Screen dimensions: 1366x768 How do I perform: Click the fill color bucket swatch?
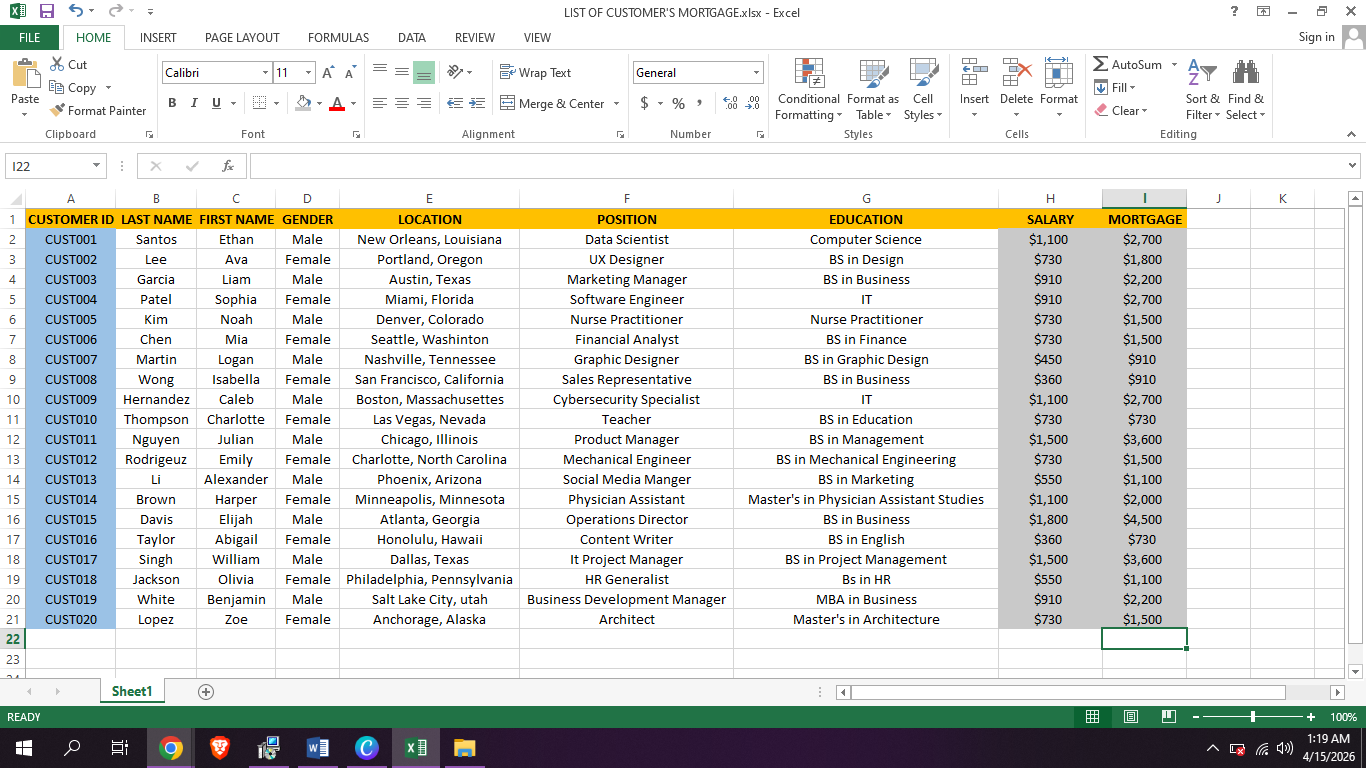click(x=303, y=103)
